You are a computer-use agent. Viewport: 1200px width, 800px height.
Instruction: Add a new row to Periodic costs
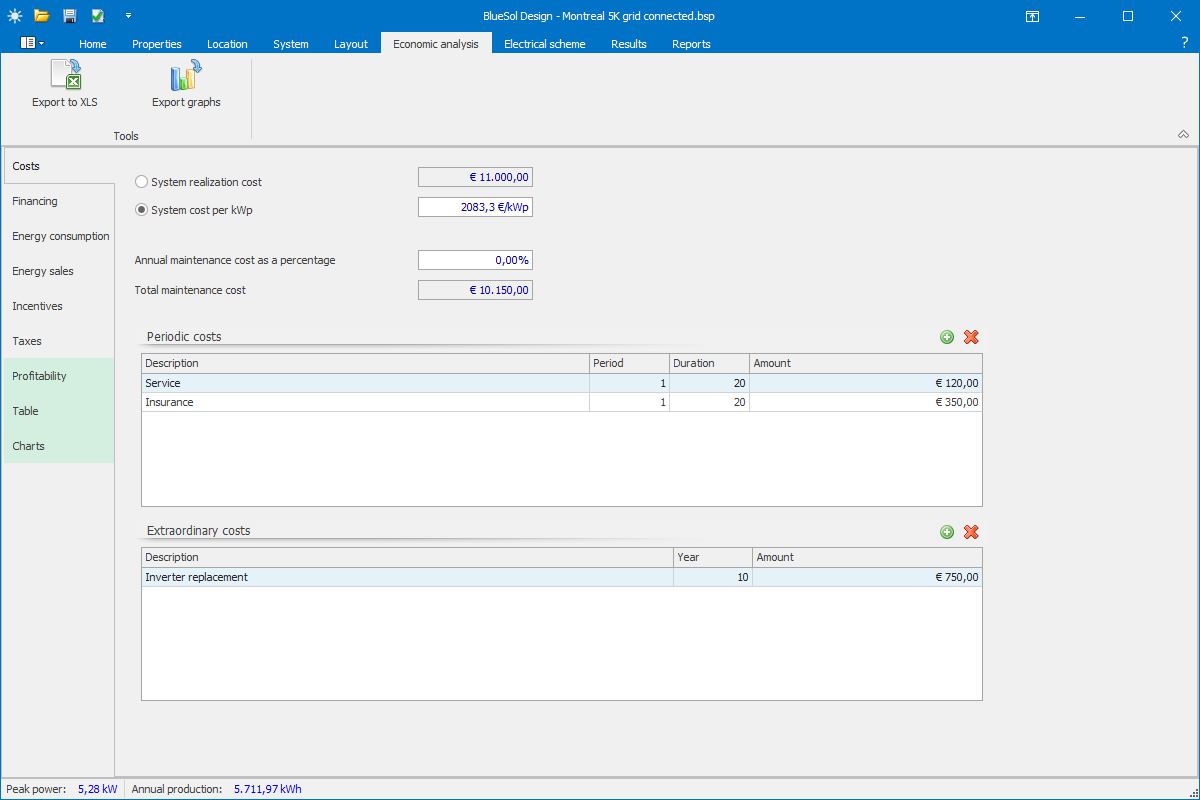coord(947,337)
